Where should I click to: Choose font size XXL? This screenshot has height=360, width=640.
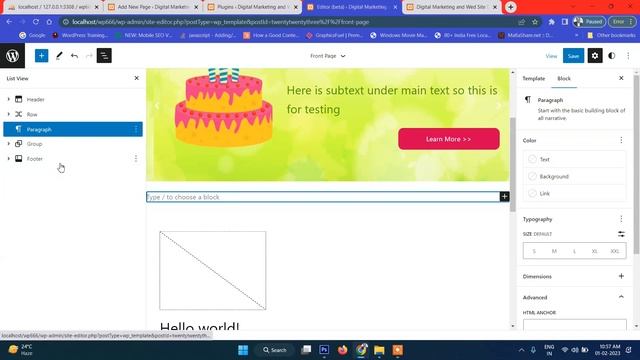point(614,251)
